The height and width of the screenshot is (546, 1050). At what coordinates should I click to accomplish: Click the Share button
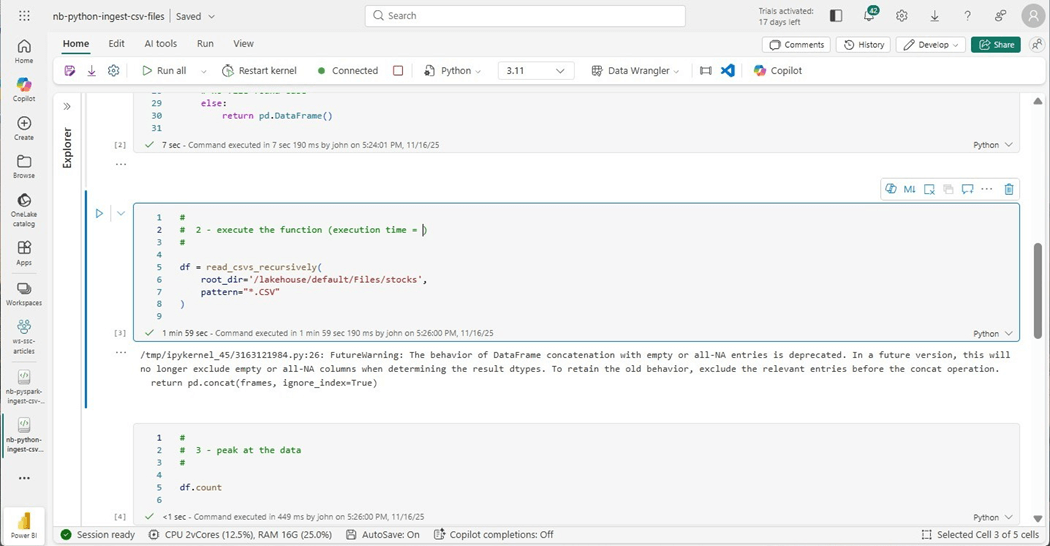click(x=995, y=45)
